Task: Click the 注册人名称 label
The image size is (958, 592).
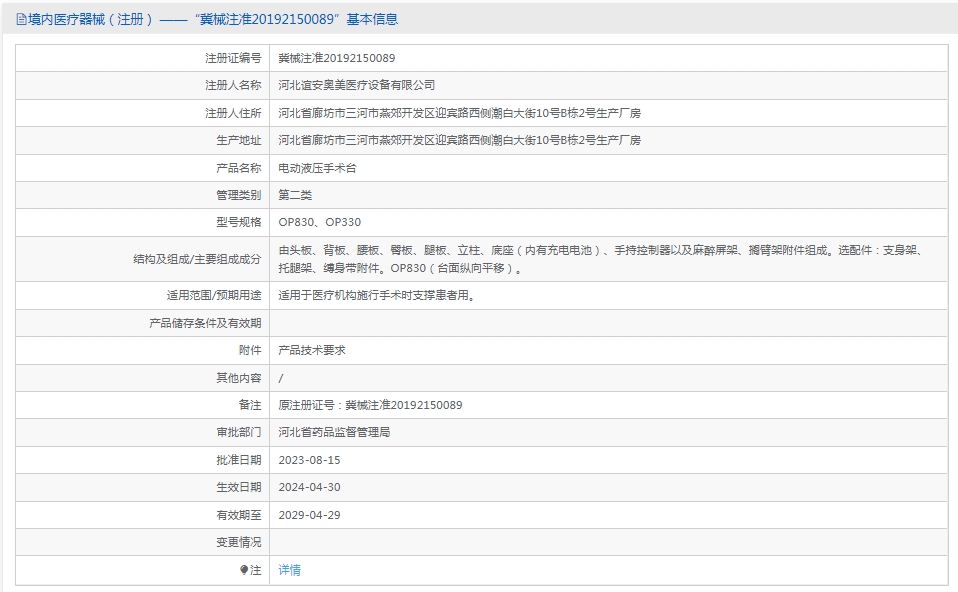Action: tap(233, 85)
